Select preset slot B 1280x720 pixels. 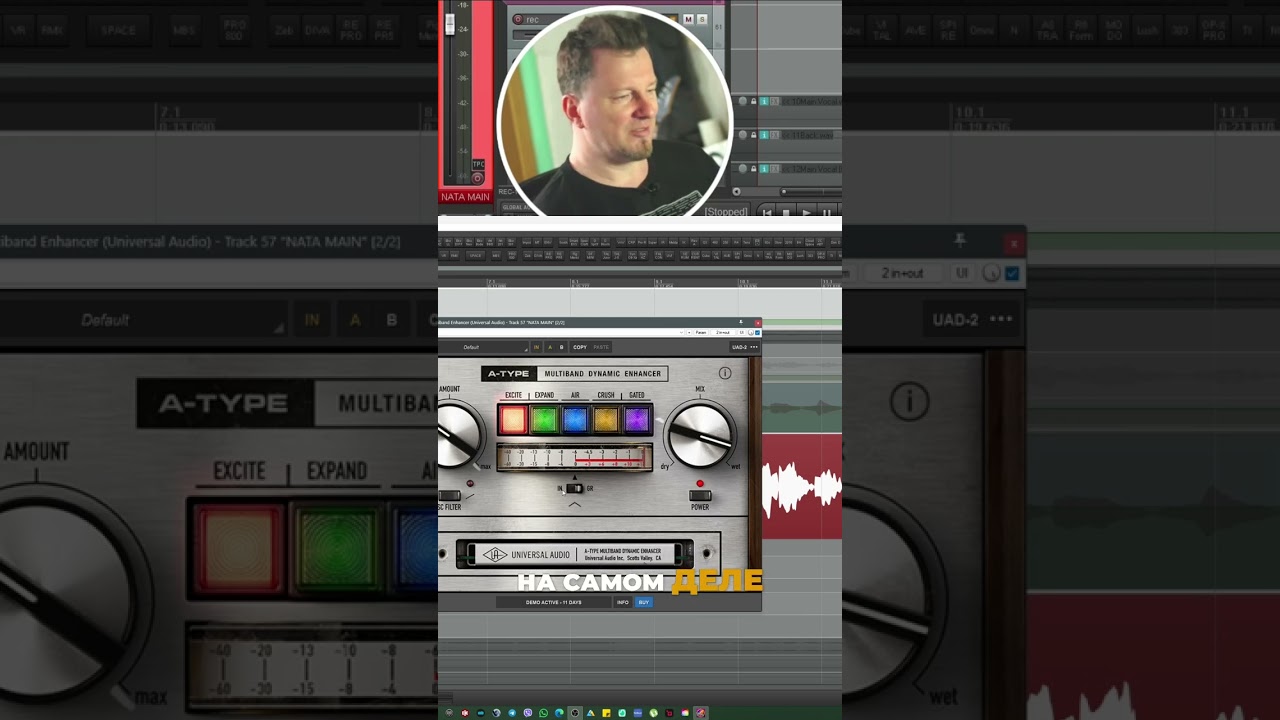click(561, 347)
